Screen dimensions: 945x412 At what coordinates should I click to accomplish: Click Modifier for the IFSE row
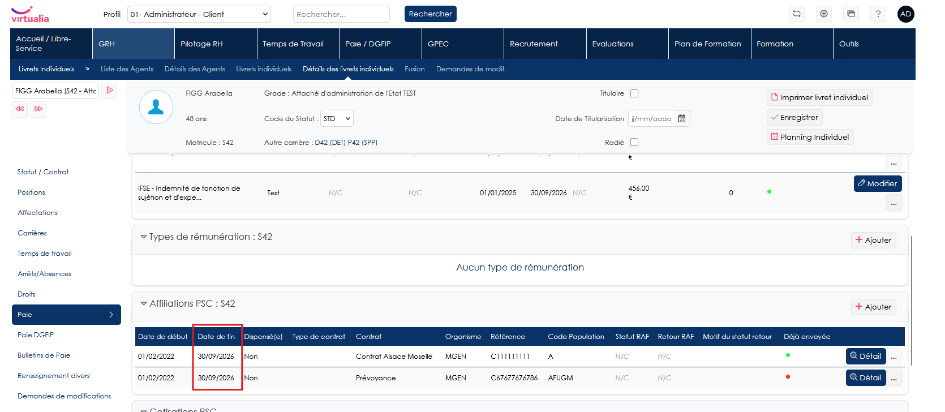coord(878,183)
